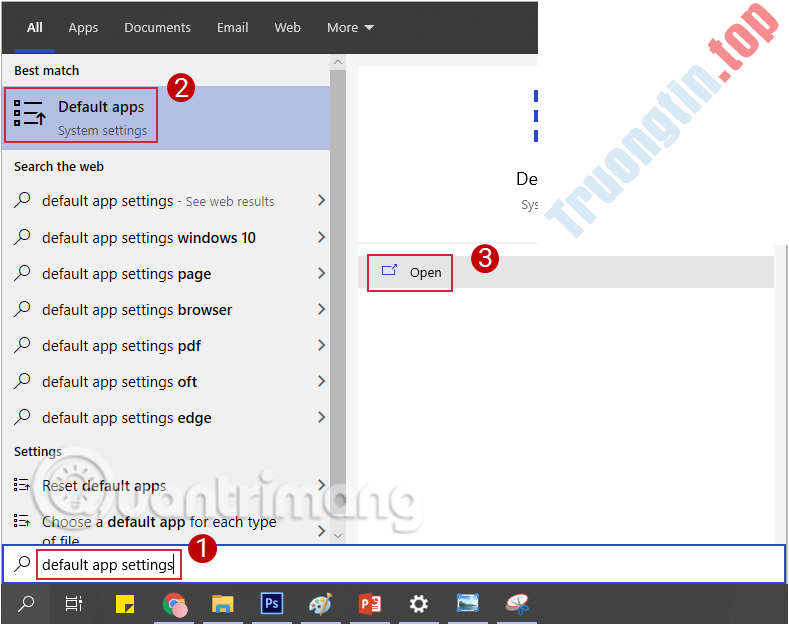Click scroll up arrow of results list
The height and width of the screenshot is (626, 789).
click(338, 62)
